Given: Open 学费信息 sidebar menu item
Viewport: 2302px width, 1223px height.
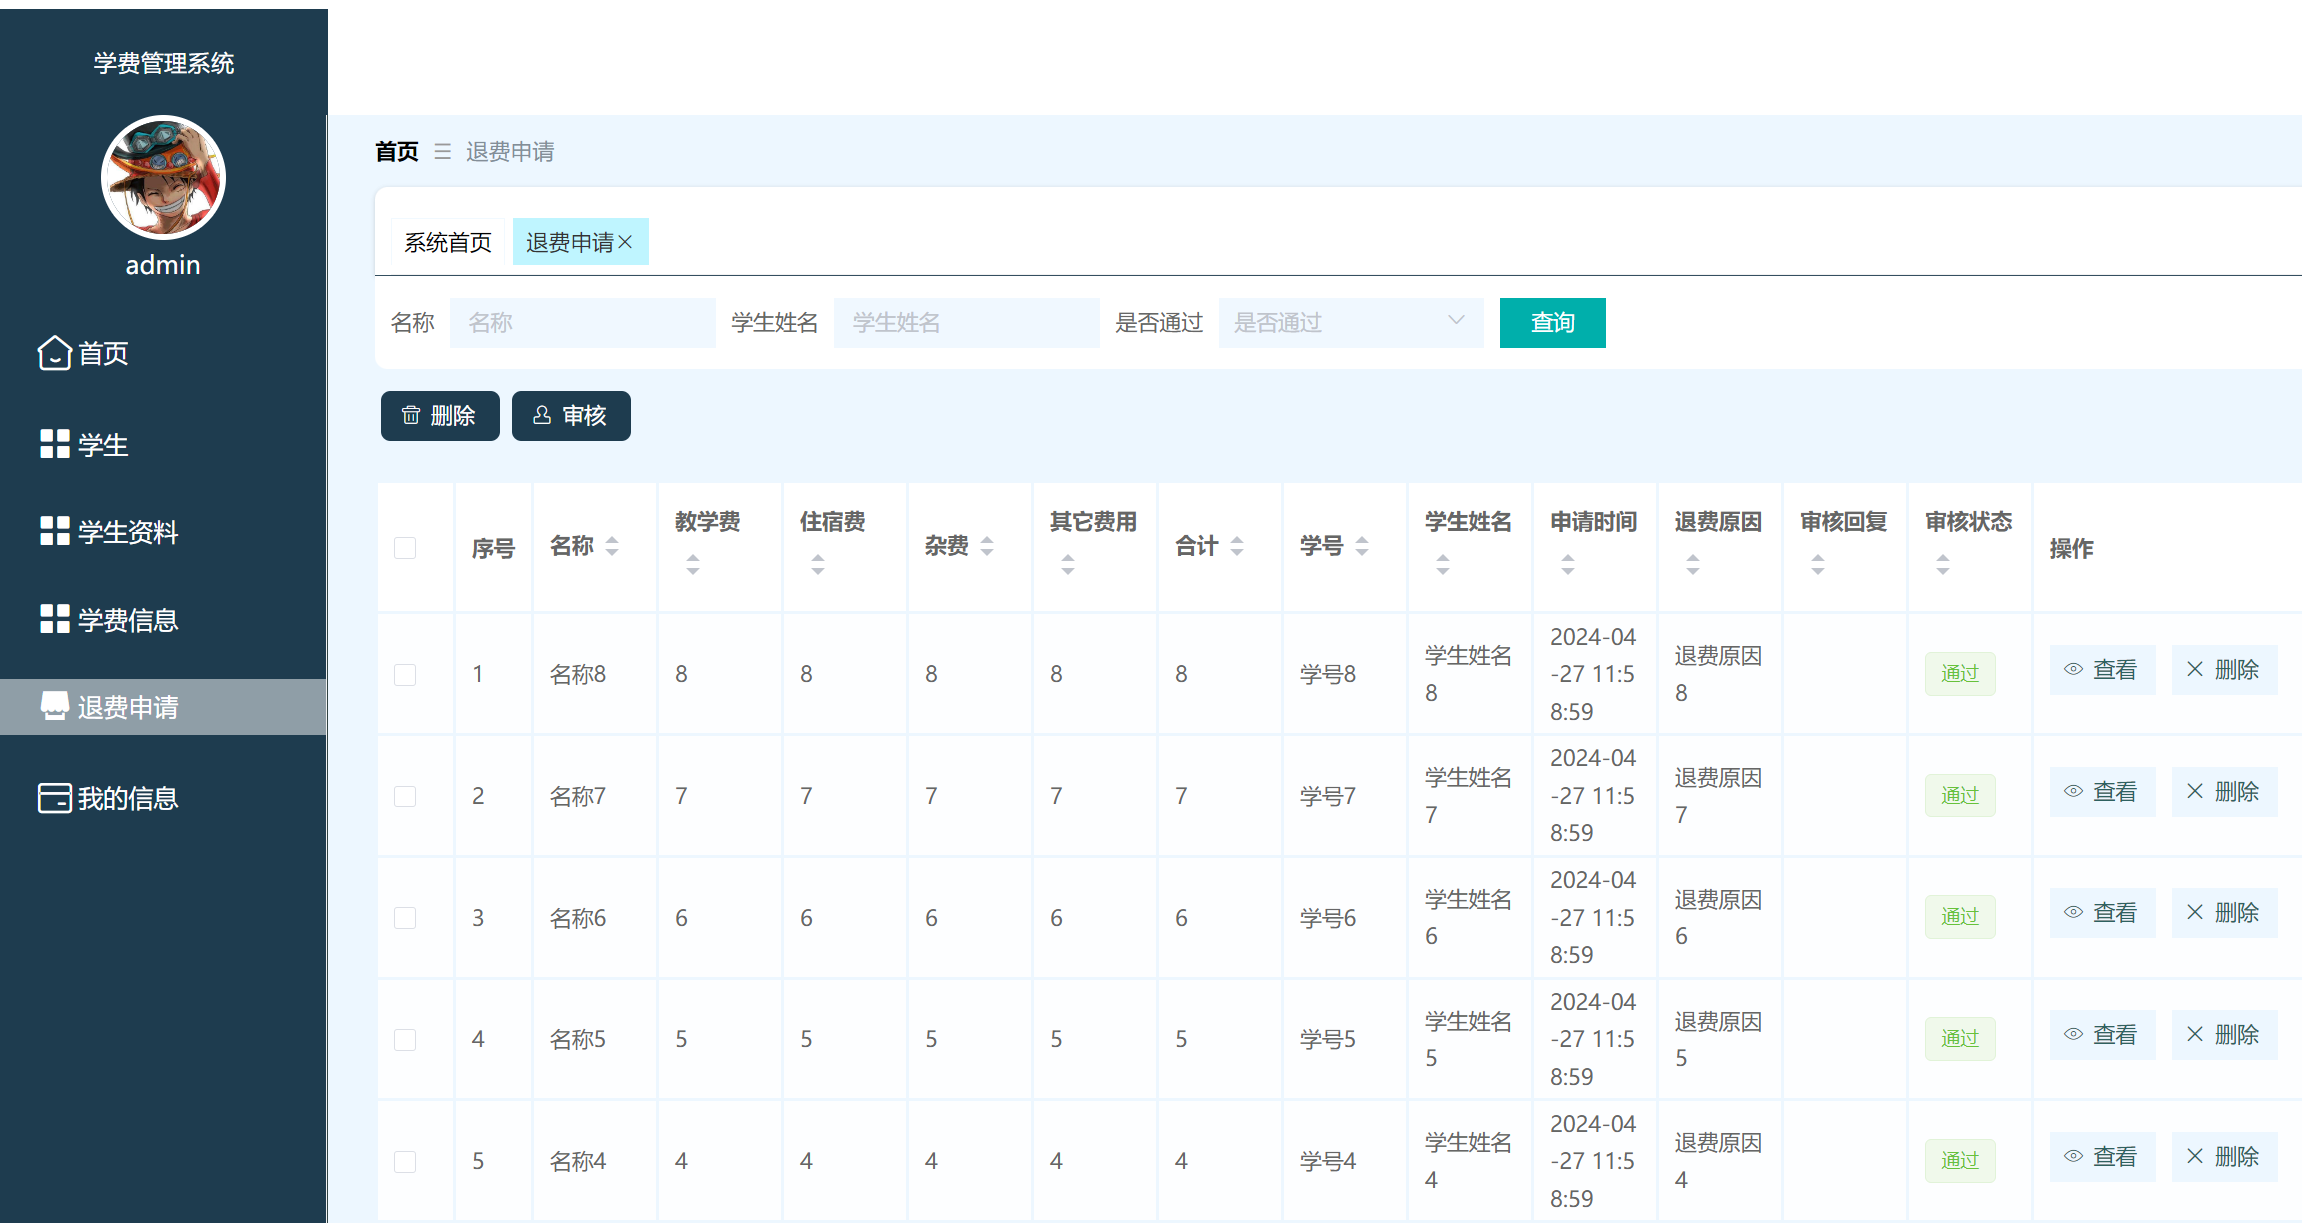Looking at the screenshot, I should coord(163,620).
